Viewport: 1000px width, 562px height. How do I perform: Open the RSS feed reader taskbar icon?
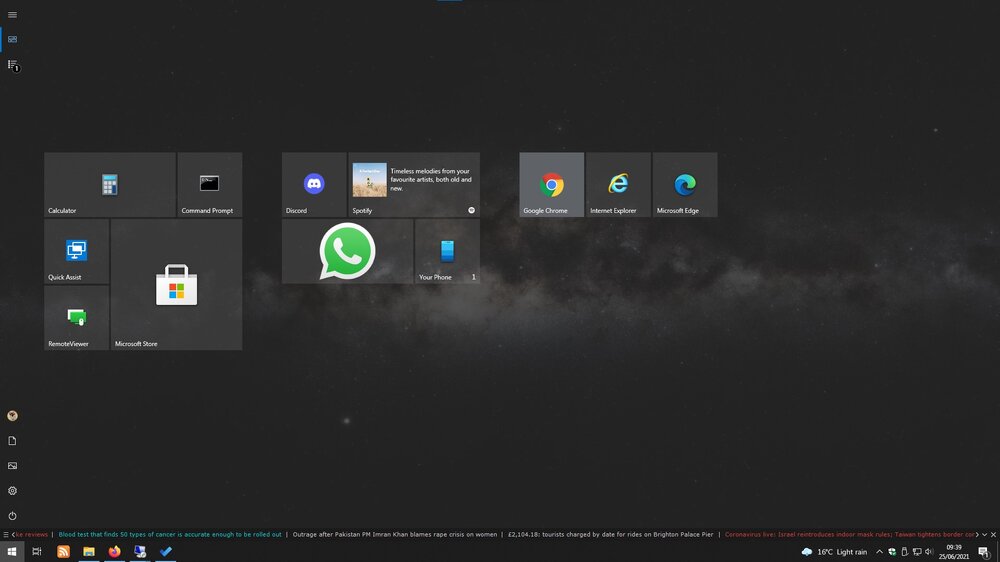tap(63, 552)
